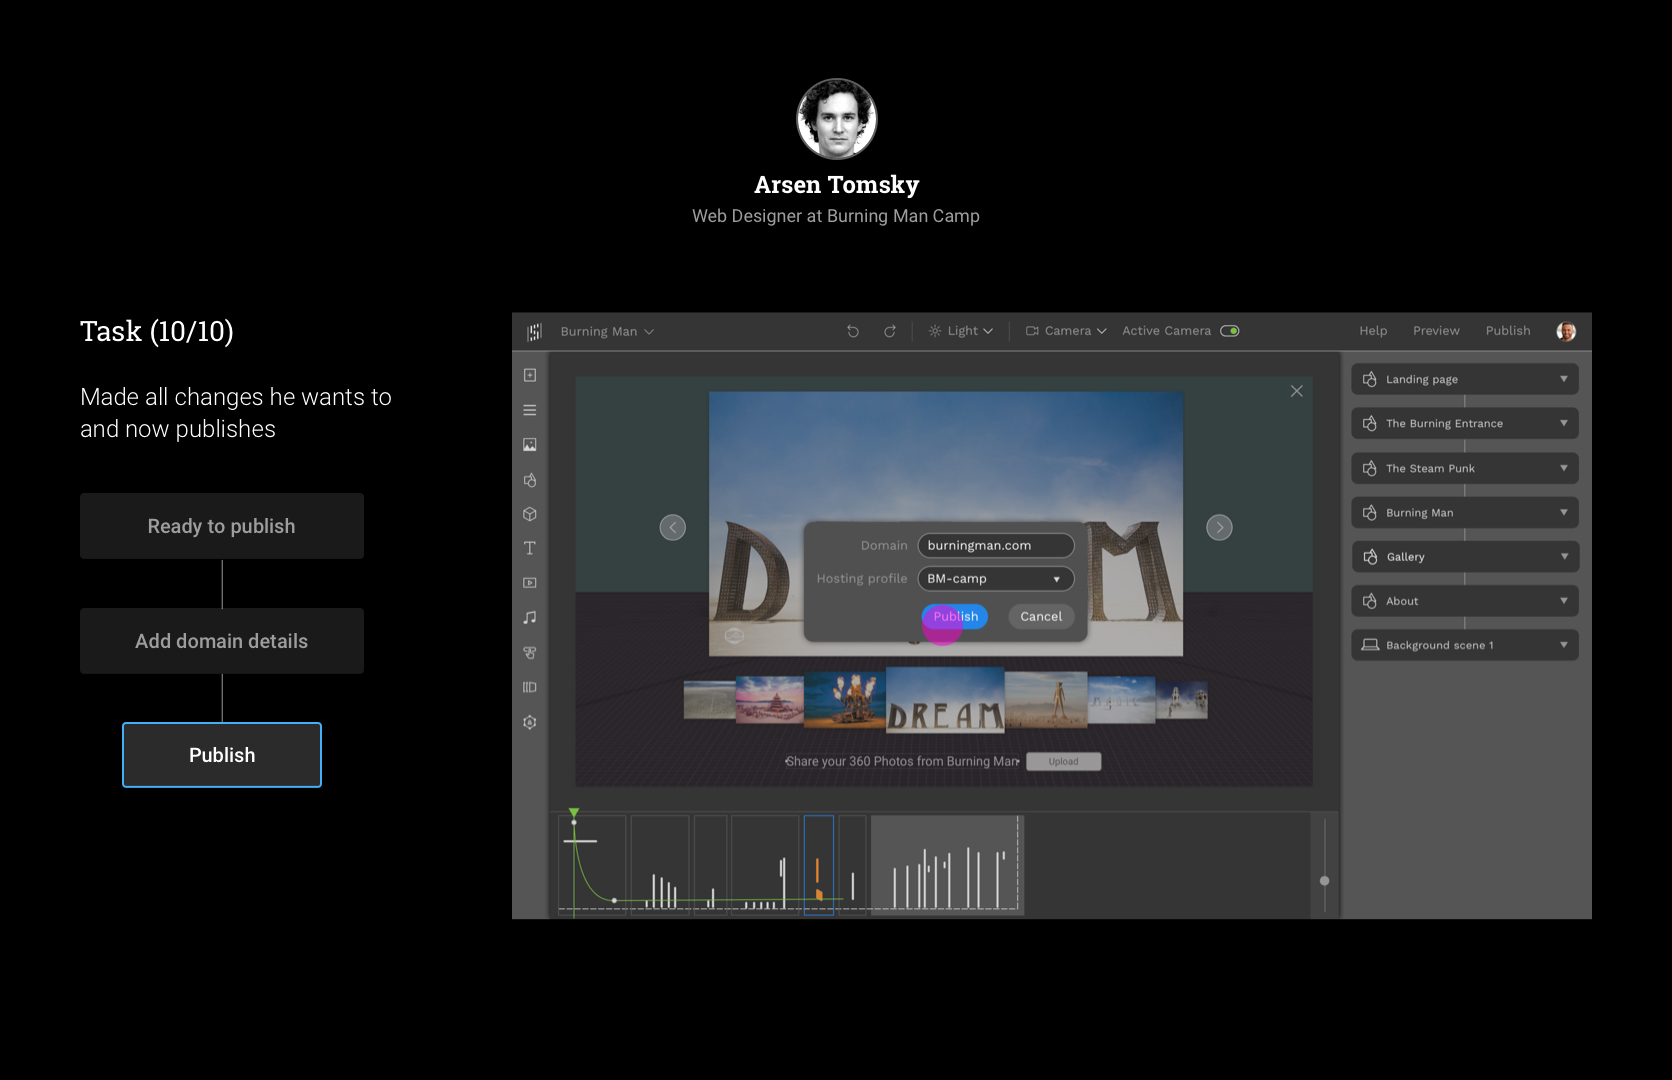
Task: Expand the Light dropdown in toolbar
Action: (961, 331)
